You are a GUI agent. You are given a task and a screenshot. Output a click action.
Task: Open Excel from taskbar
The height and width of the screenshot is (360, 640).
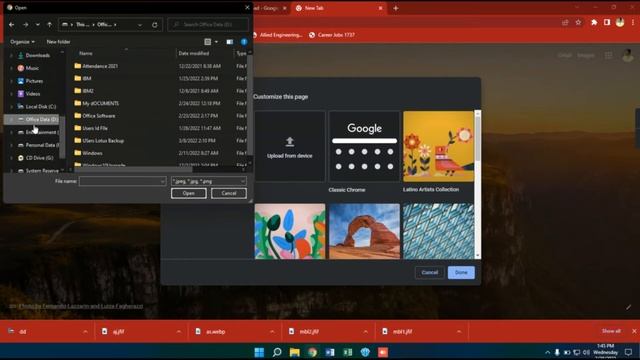[348, 352]
